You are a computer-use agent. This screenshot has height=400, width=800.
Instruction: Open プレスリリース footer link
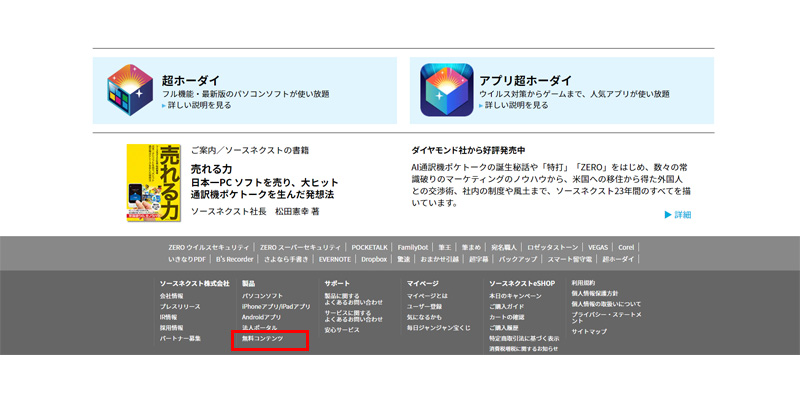click(x=180, y=307)
